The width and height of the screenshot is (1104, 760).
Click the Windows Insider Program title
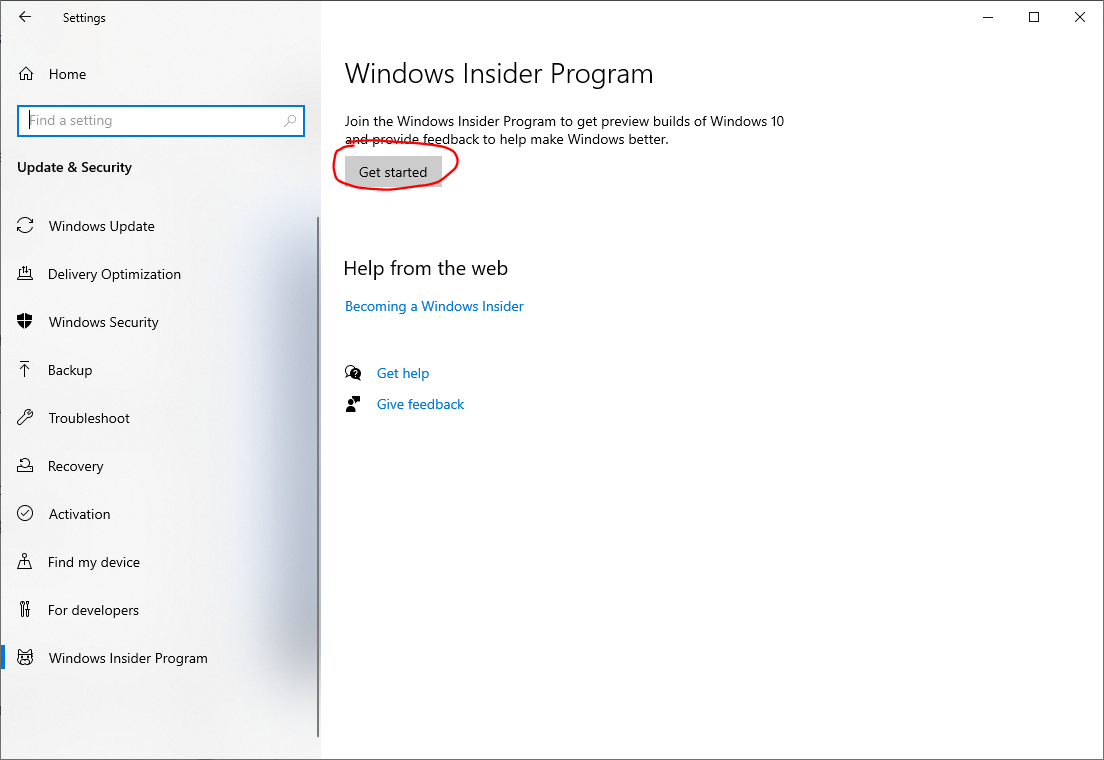[x=498, y=73]
